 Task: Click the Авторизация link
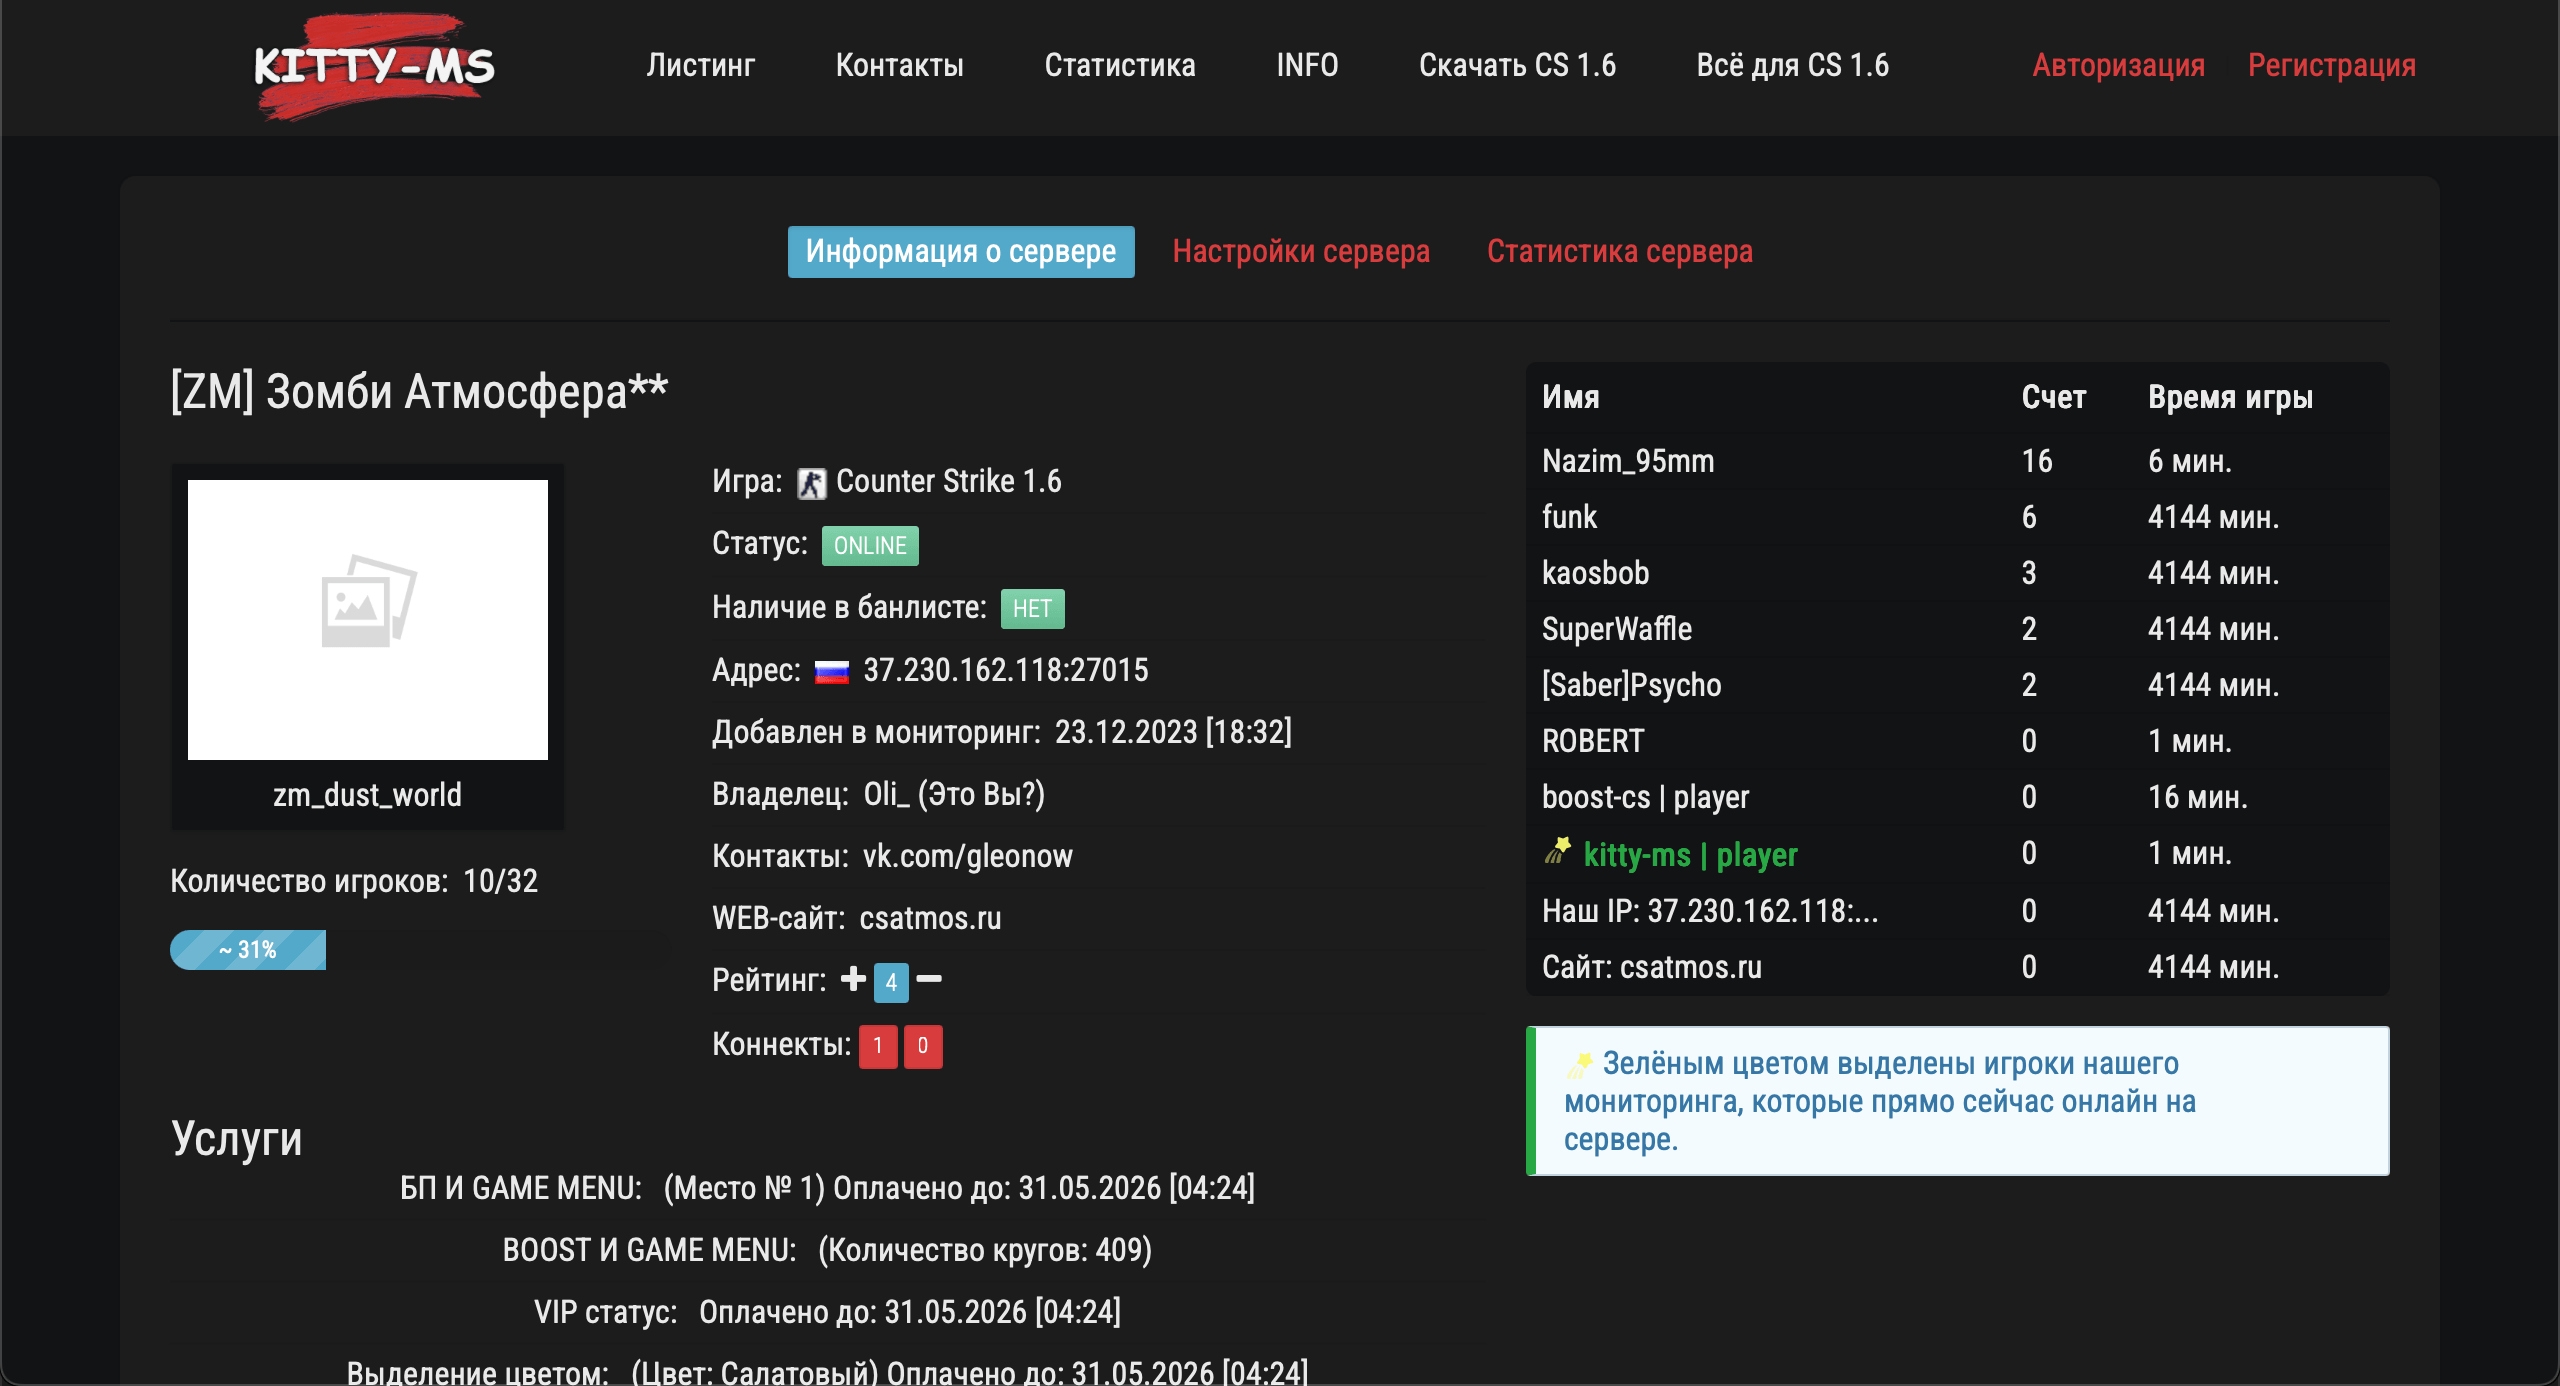2119,66
